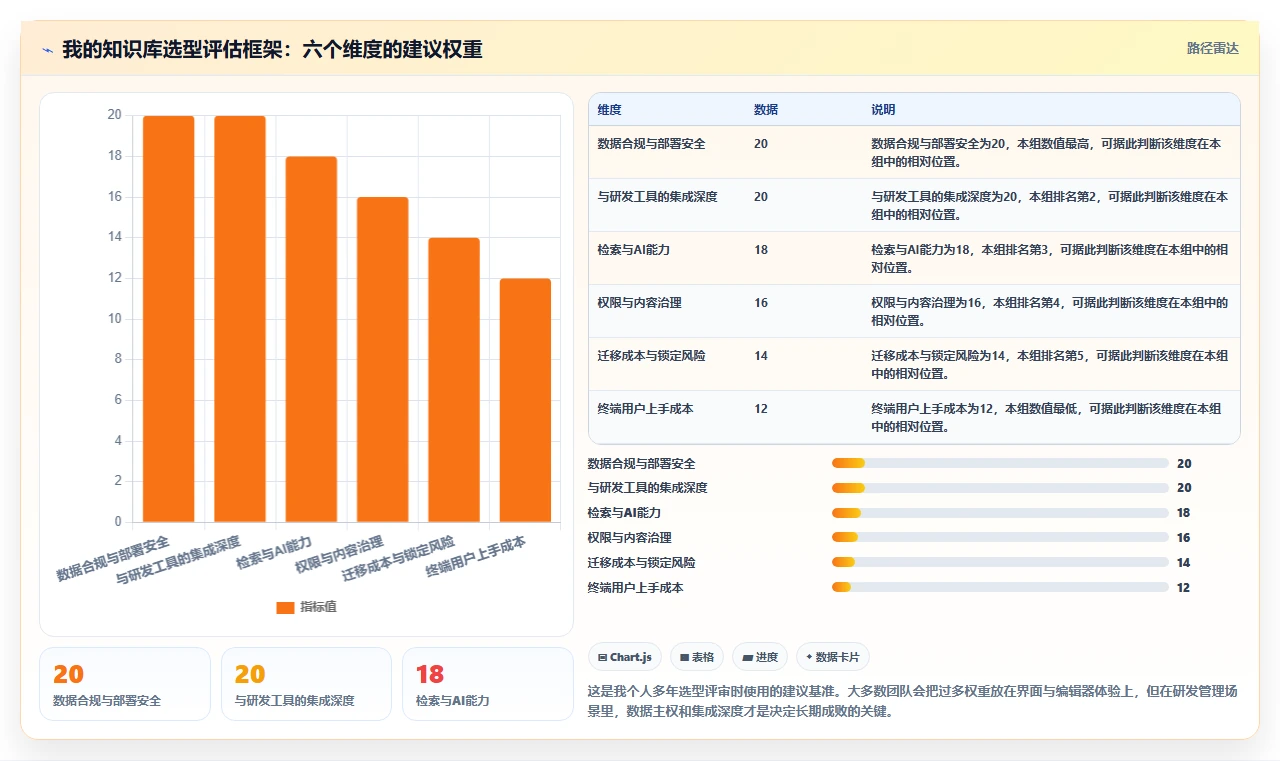Screen dimensions: 1280x761
Task: Click the x-axis label 终端用户上手成本
Action: tap(477, 556)
